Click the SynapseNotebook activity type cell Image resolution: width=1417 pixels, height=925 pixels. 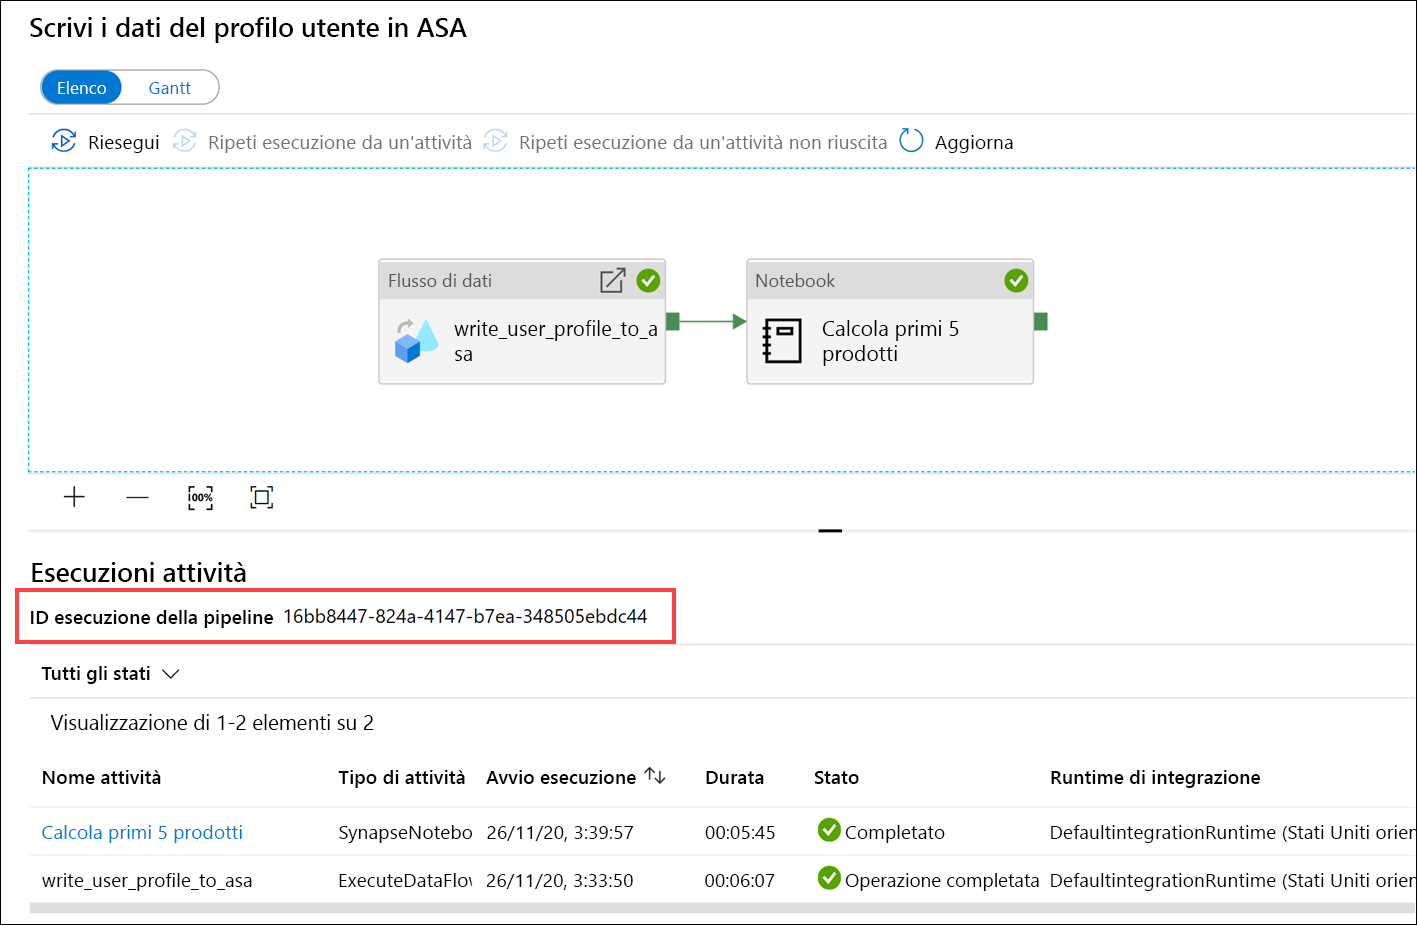405,832
